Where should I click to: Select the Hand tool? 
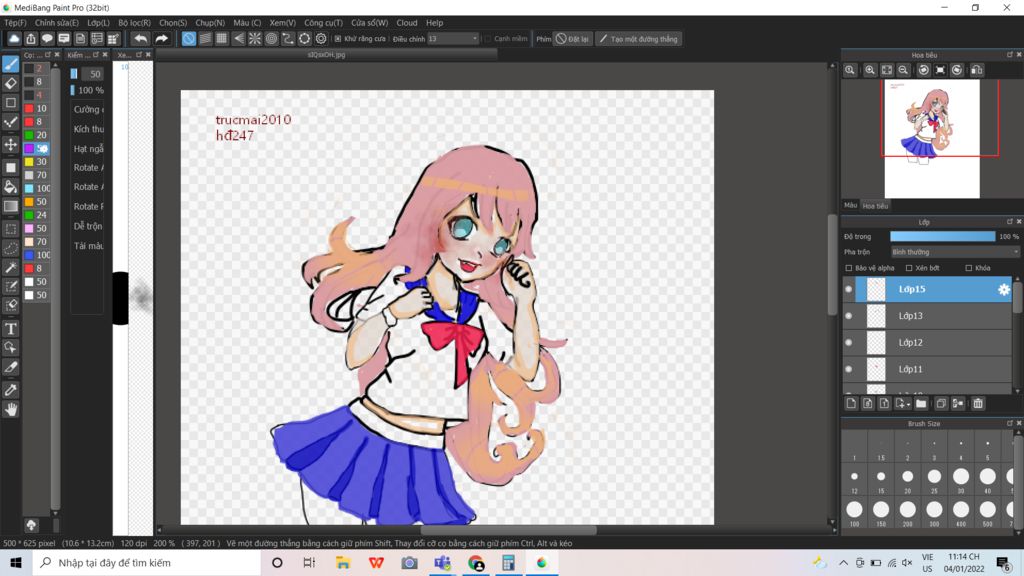[10, 409]
